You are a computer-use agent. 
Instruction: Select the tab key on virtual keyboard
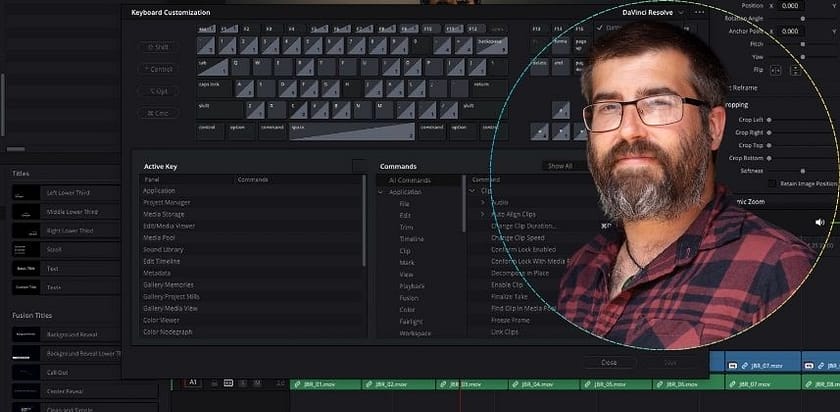[x=212, y=67]
